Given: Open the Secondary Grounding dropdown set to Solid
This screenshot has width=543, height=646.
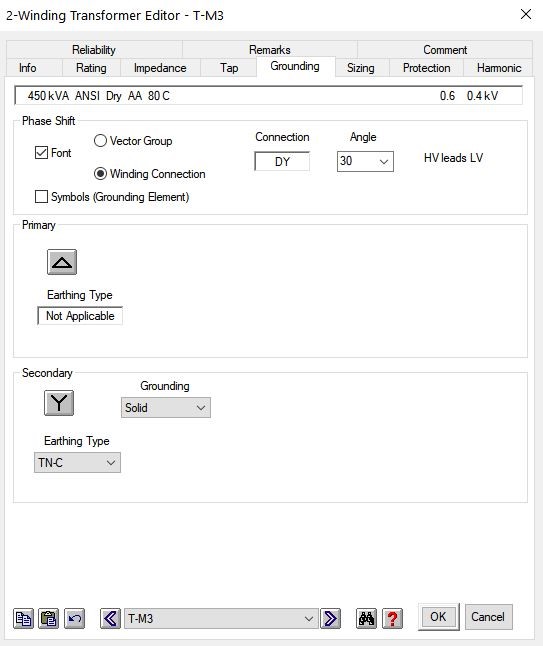Looking at the screenshot, I should point(166,407).
